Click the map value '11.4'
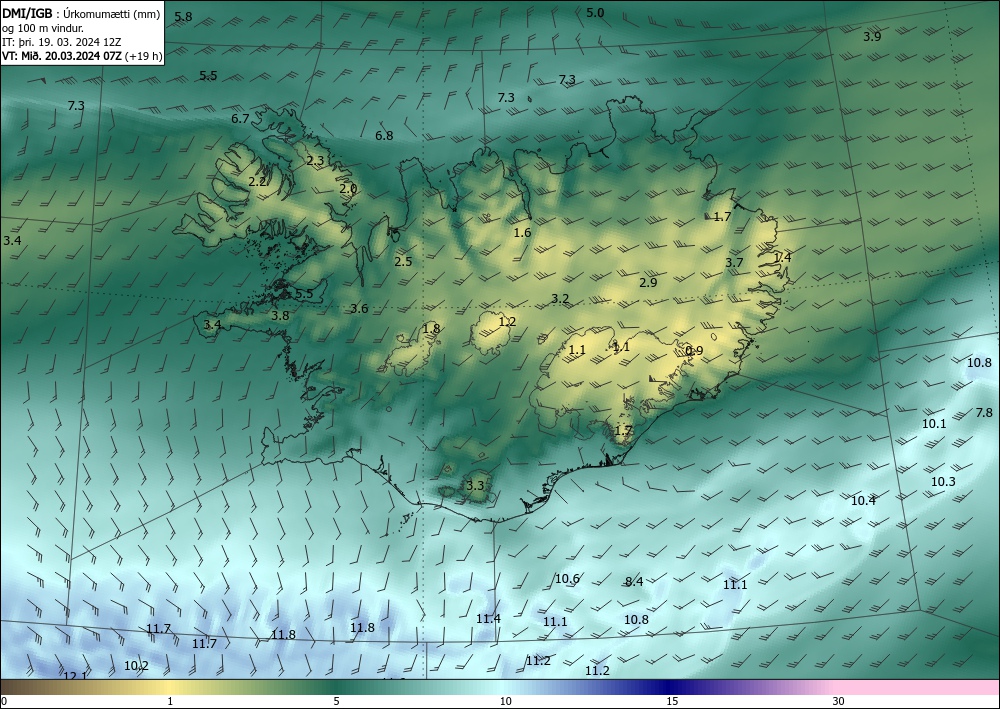The width and height of the screenshot is (1000, 709). pos(489,618)
